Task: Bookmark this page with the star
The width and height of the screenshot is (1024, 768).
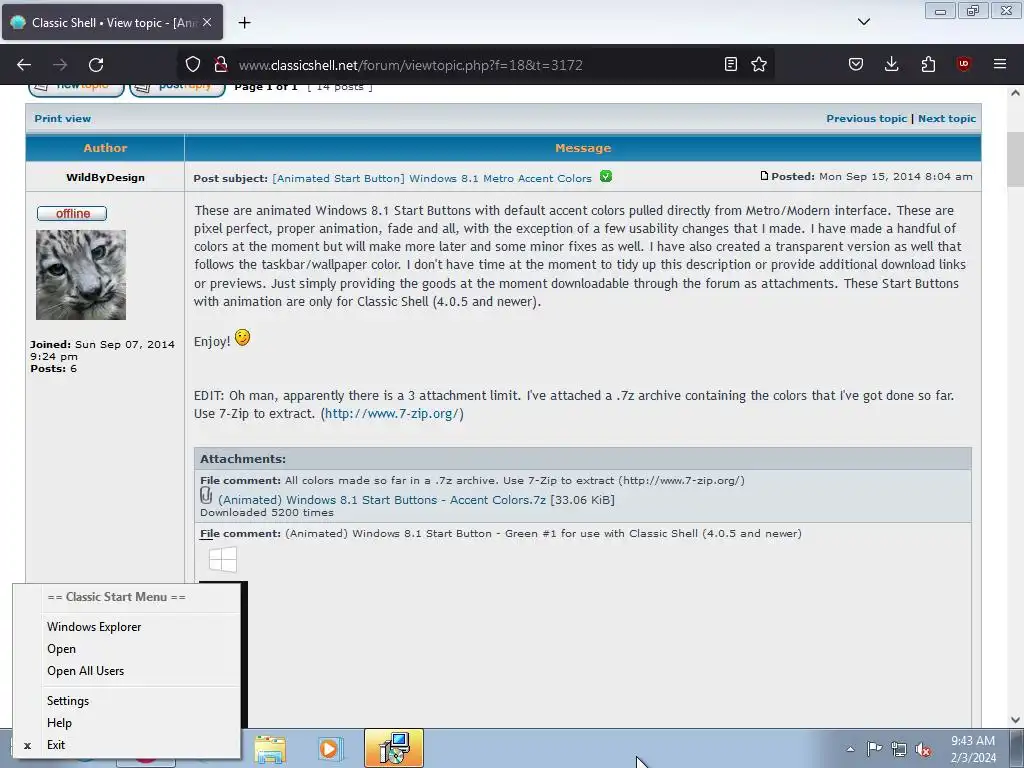Action: coord(759,64)
